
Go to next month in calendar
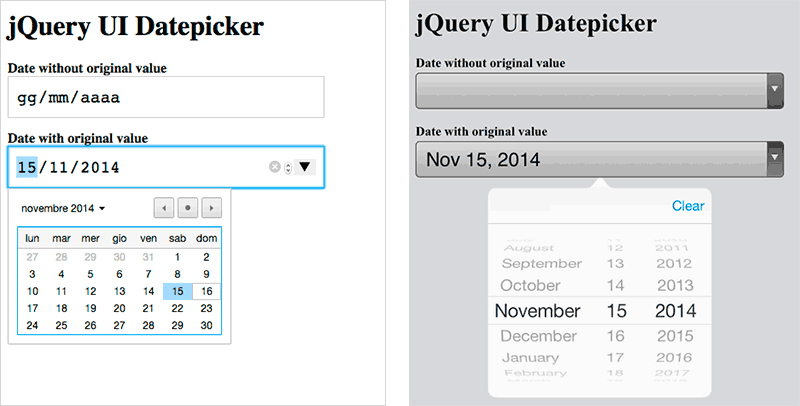pos(212,208)
